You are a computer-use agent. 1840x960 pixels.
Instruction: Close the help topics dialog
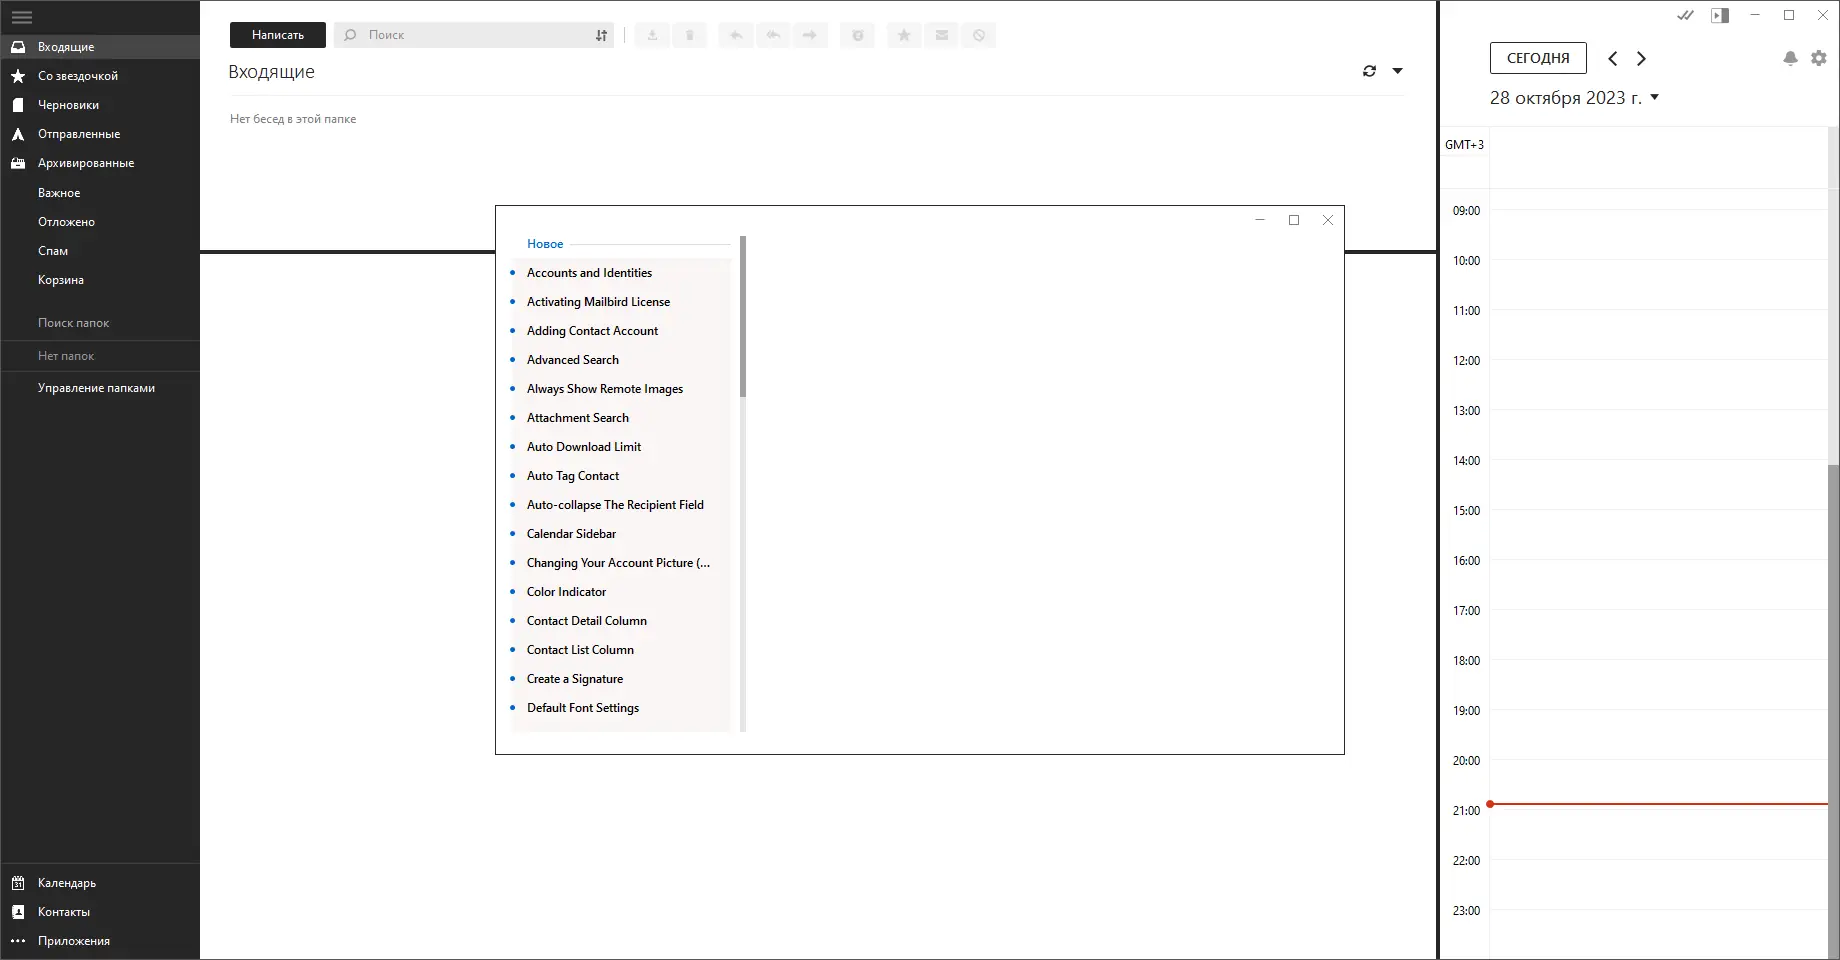pos(1328,220)
